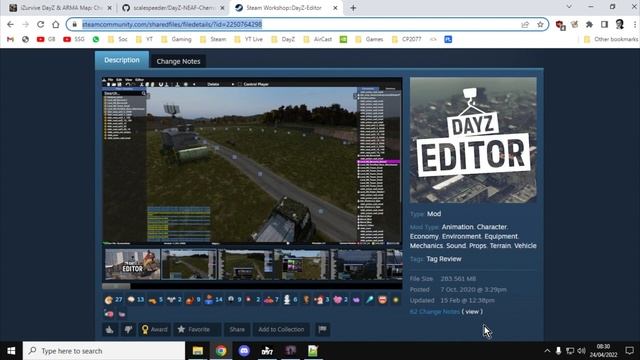Image resolution: width=640 pixels, height=360 pixels.
Task: Select the second road screenshot thumbnail
Action: pyautogui.click(x=189, y=264)
